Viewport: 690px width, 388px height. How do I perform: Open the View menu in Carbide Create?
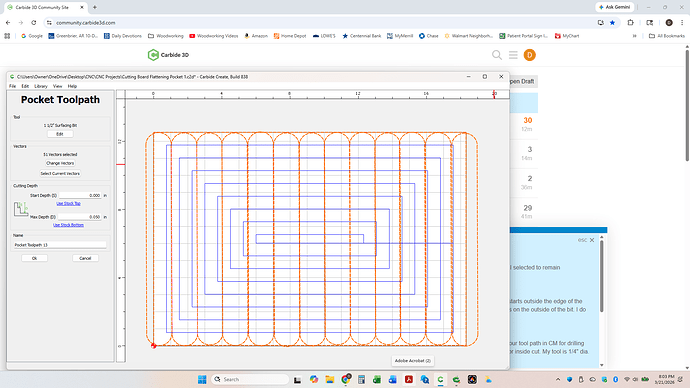tap(58, 86)
